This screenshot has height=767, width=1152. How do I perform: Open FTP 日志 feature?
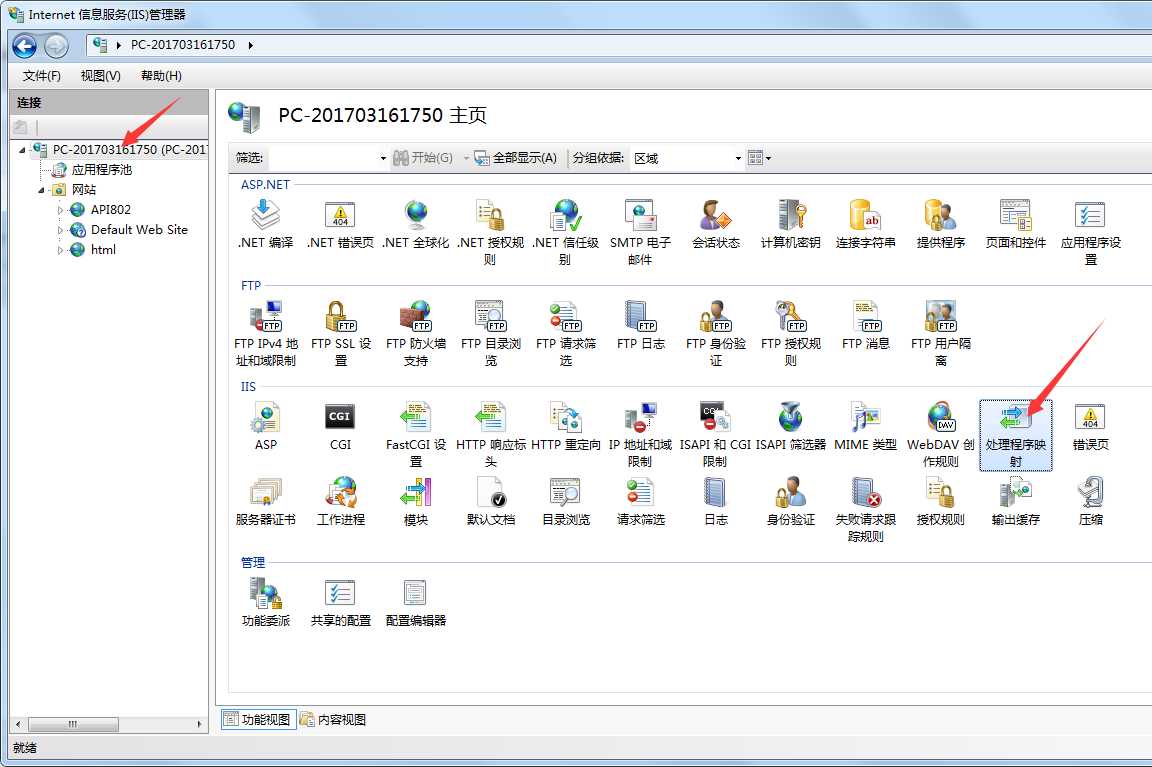[x=640, y=325]
